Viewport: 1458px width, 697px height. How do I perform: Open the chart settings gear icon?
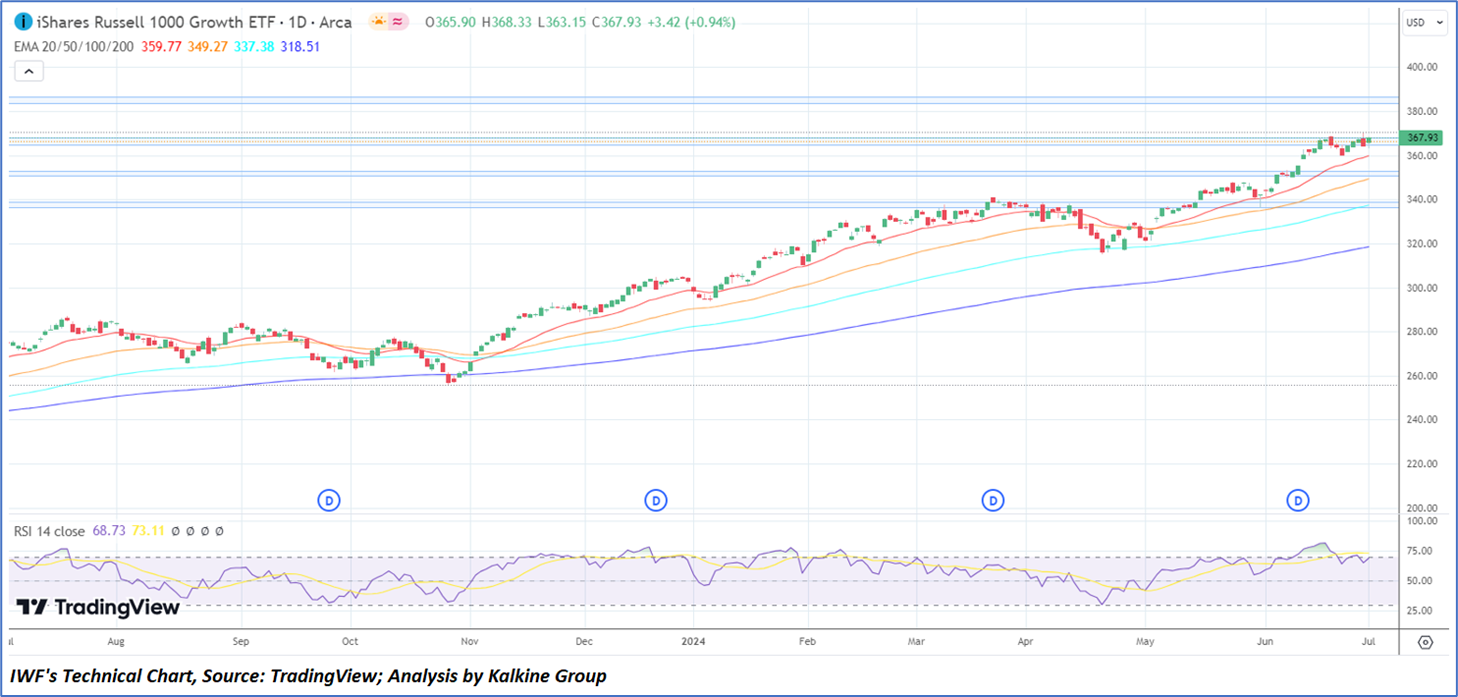tap(1426, 642)
